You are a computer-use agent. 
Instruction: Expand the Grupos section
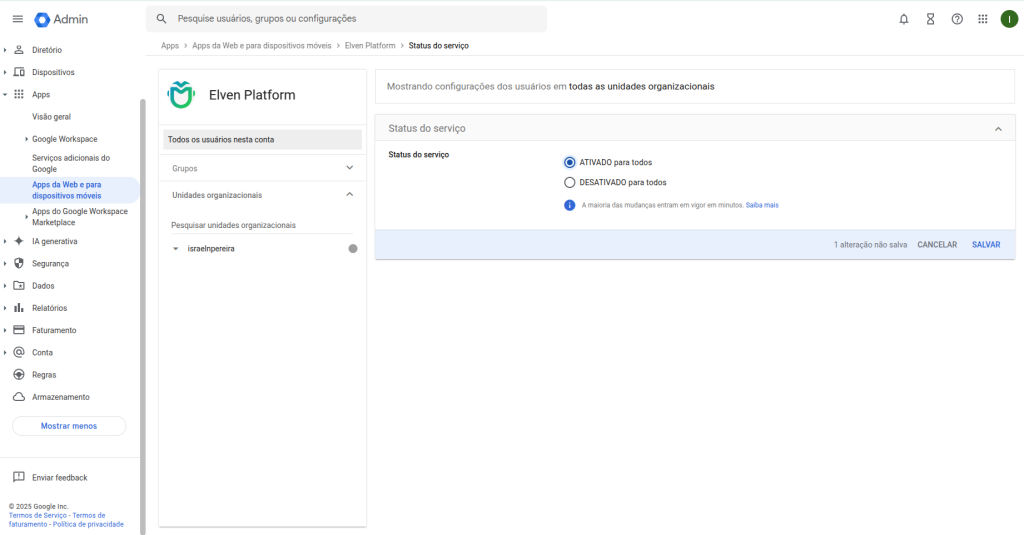(349, 168)
